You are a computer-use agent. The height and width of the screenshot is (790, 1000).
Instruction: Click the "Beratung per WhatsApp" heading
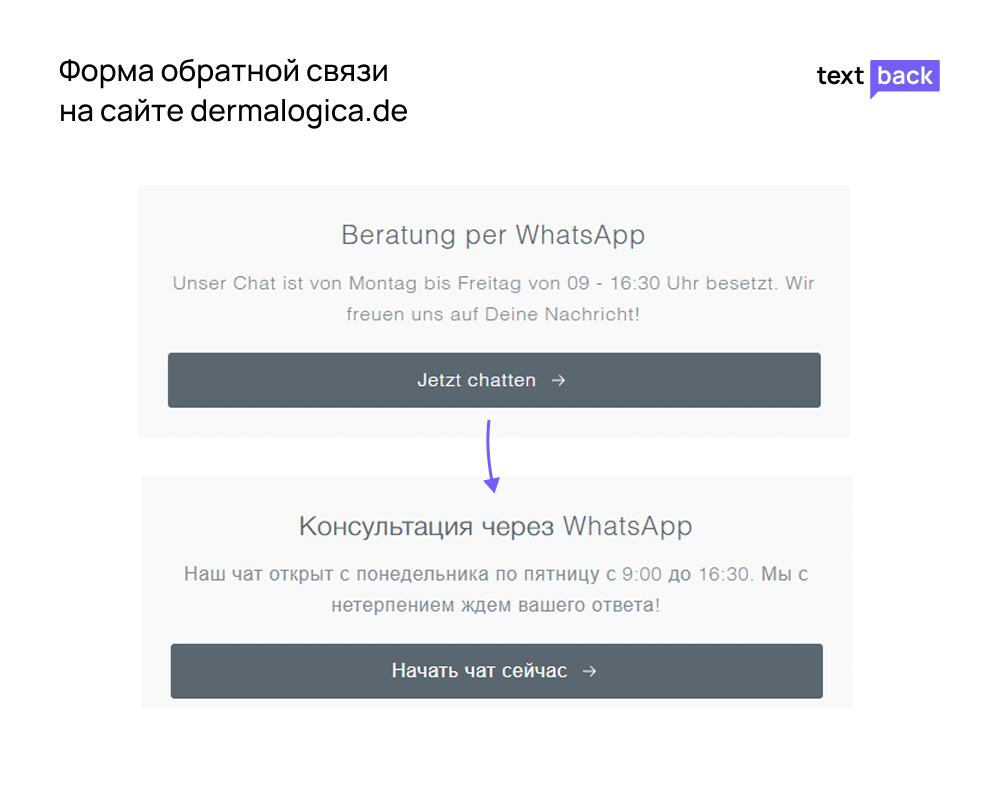tap(493, 235)
